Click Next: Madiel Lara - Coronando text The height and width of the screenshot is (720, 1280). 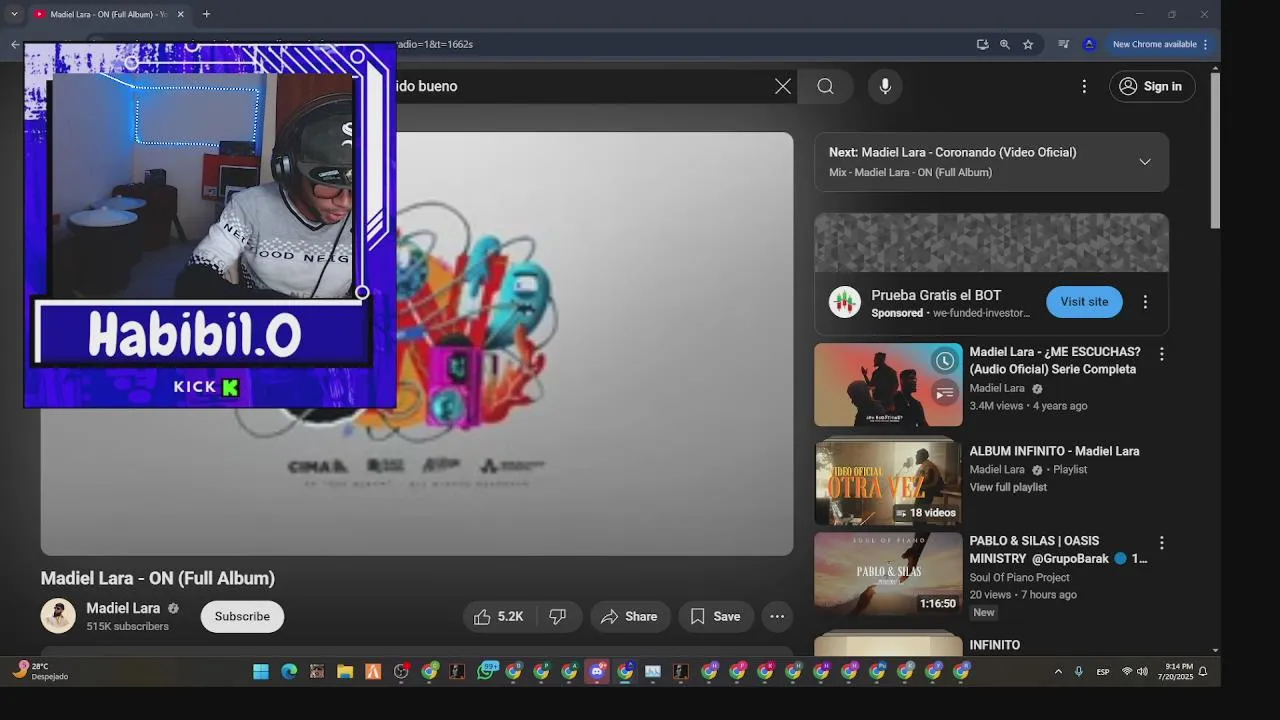(x=953, y=152)
